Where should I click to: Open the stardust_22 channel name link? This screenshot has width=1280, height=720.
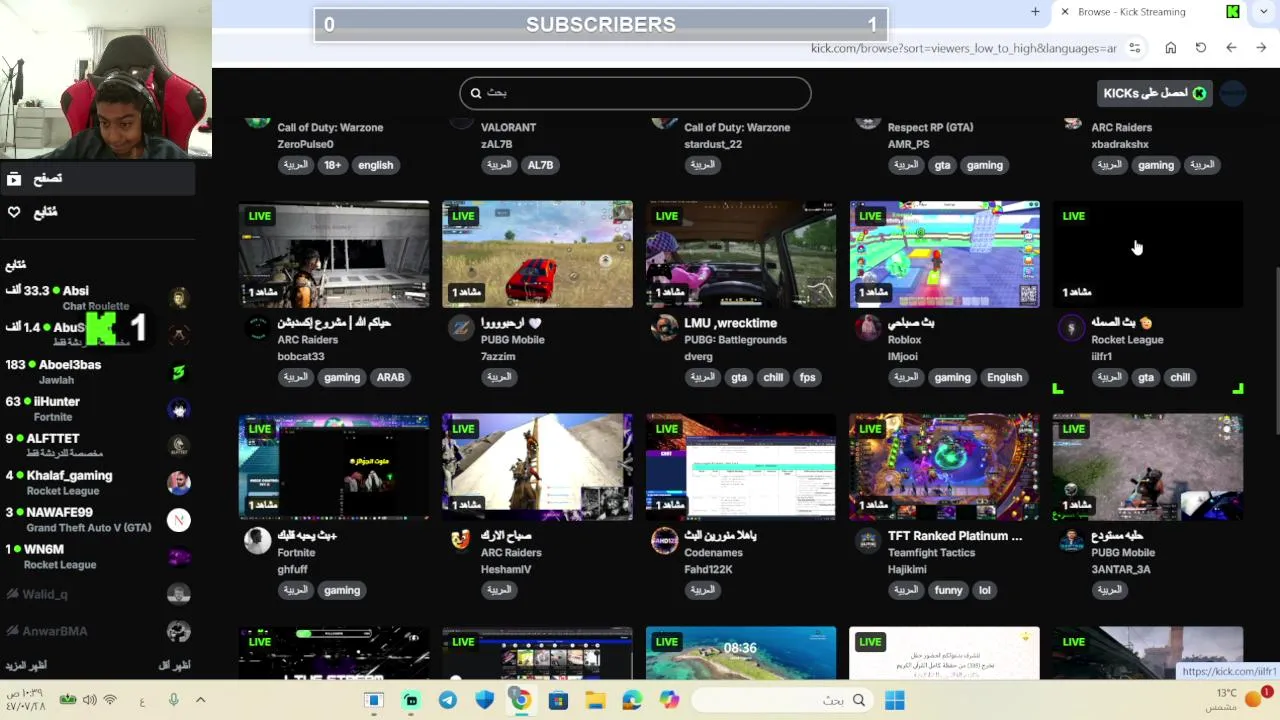tap(713, 144)
